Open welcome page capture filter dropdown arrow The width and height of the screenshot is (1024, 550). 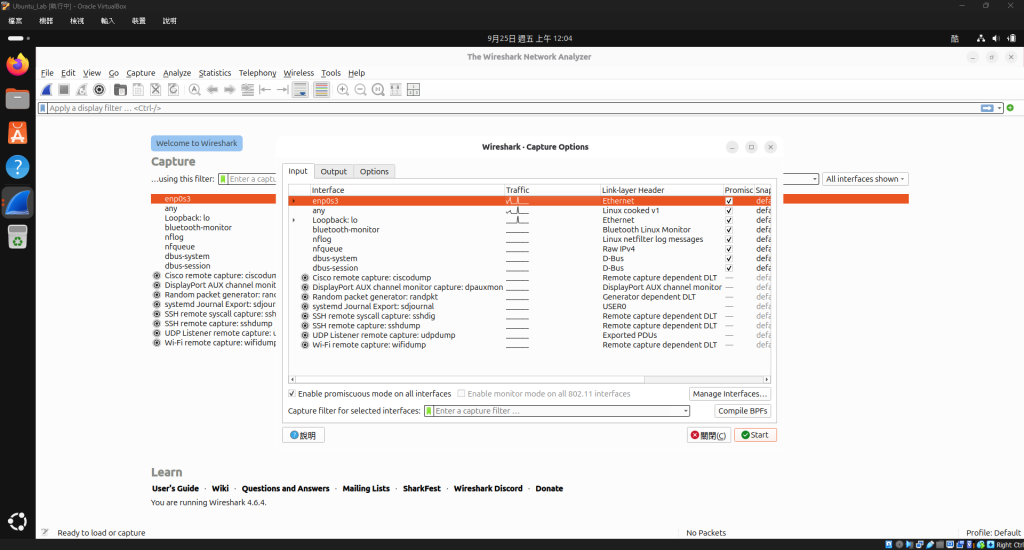(x=814, y=179)
